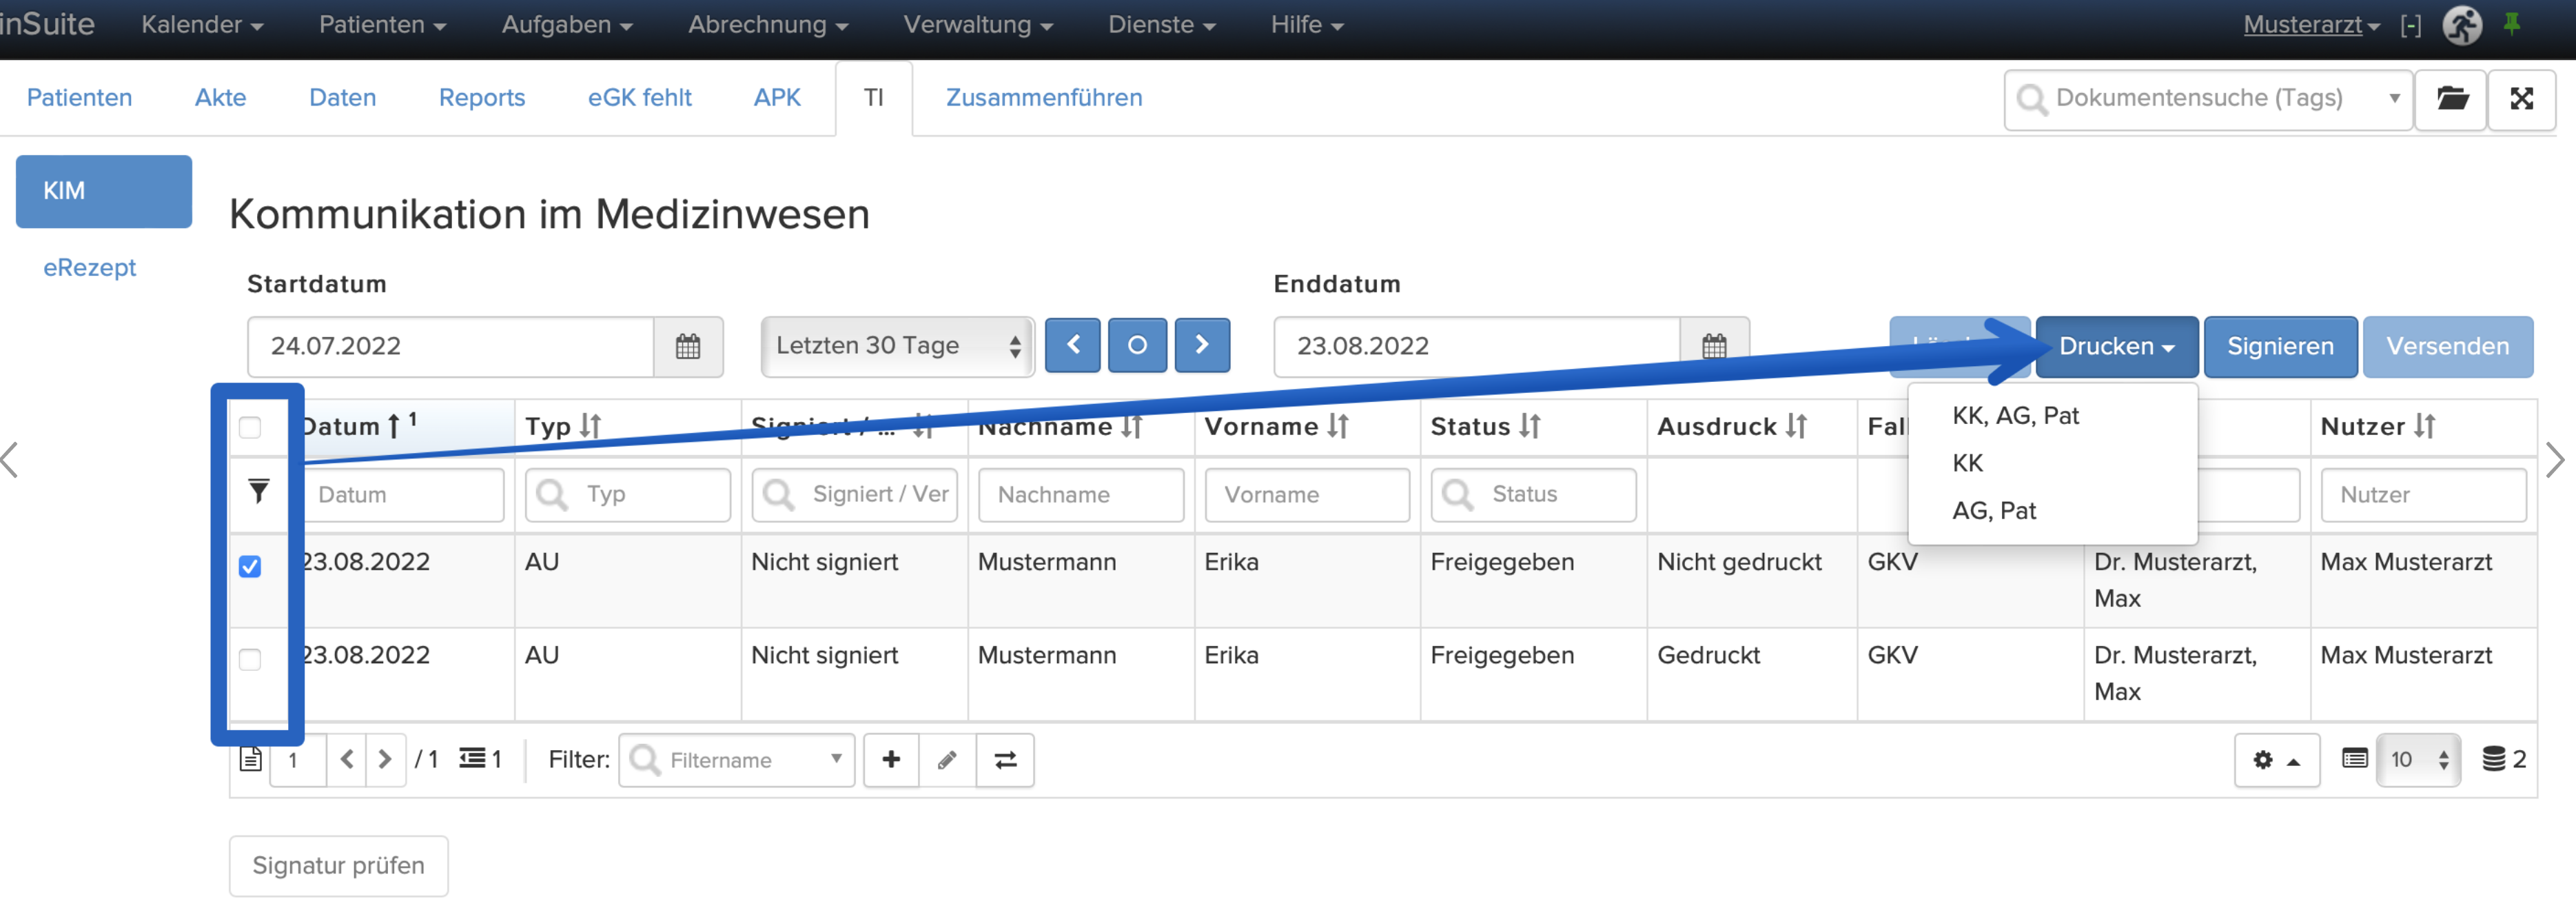Go to next table page

tap(385, 760)
